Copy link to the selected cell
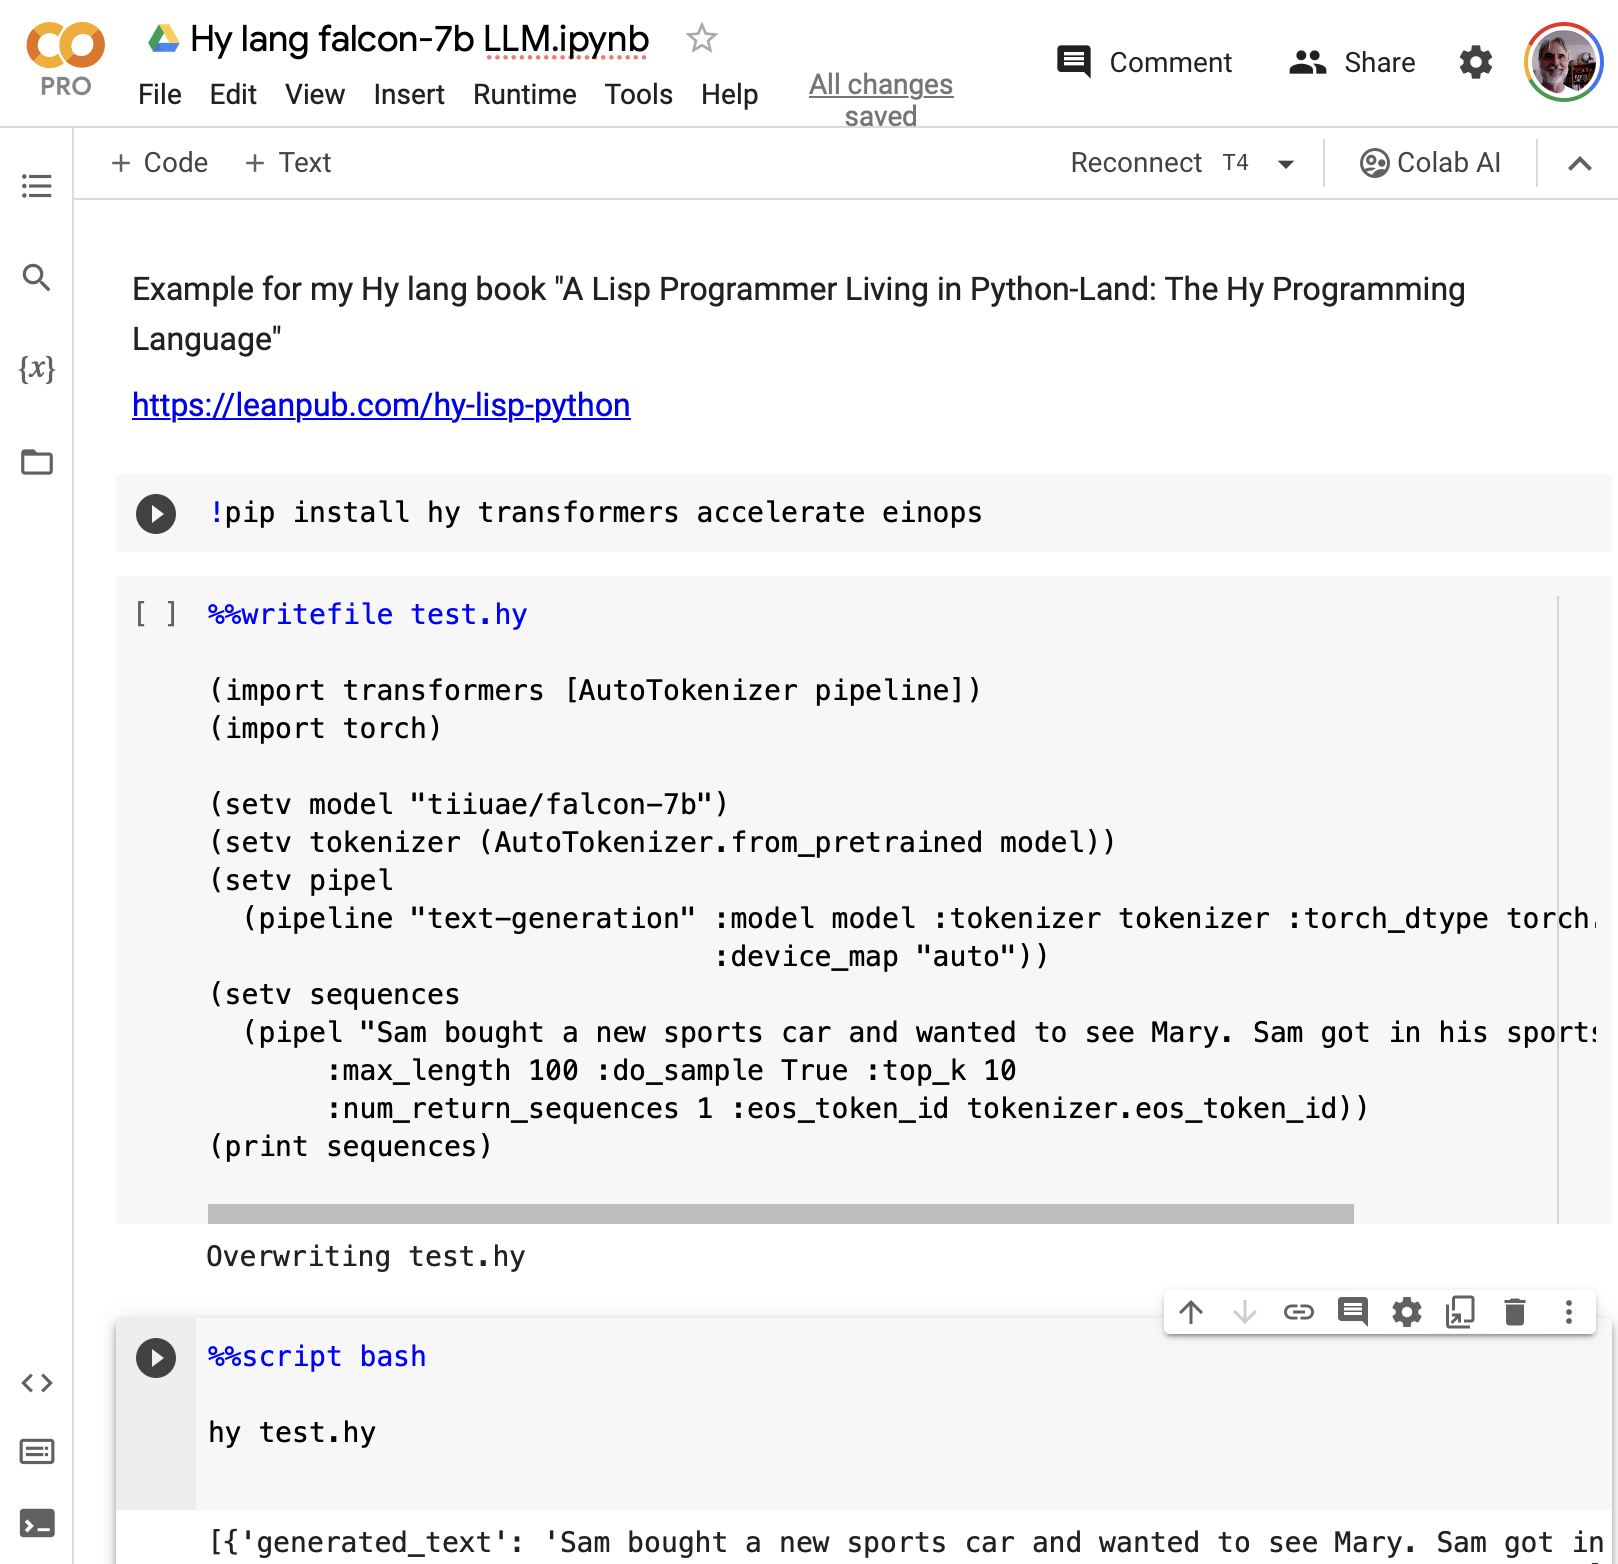1618x1564 pixels. (1298, 1312)
